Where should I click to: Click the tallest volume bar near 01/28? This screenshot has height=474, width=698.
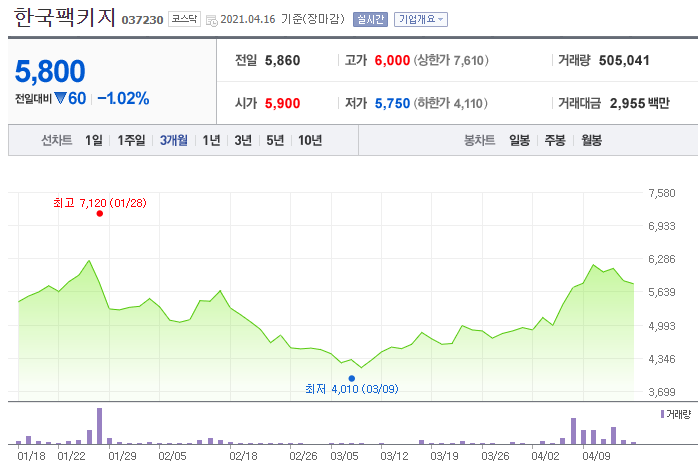[x=99, y=426]
